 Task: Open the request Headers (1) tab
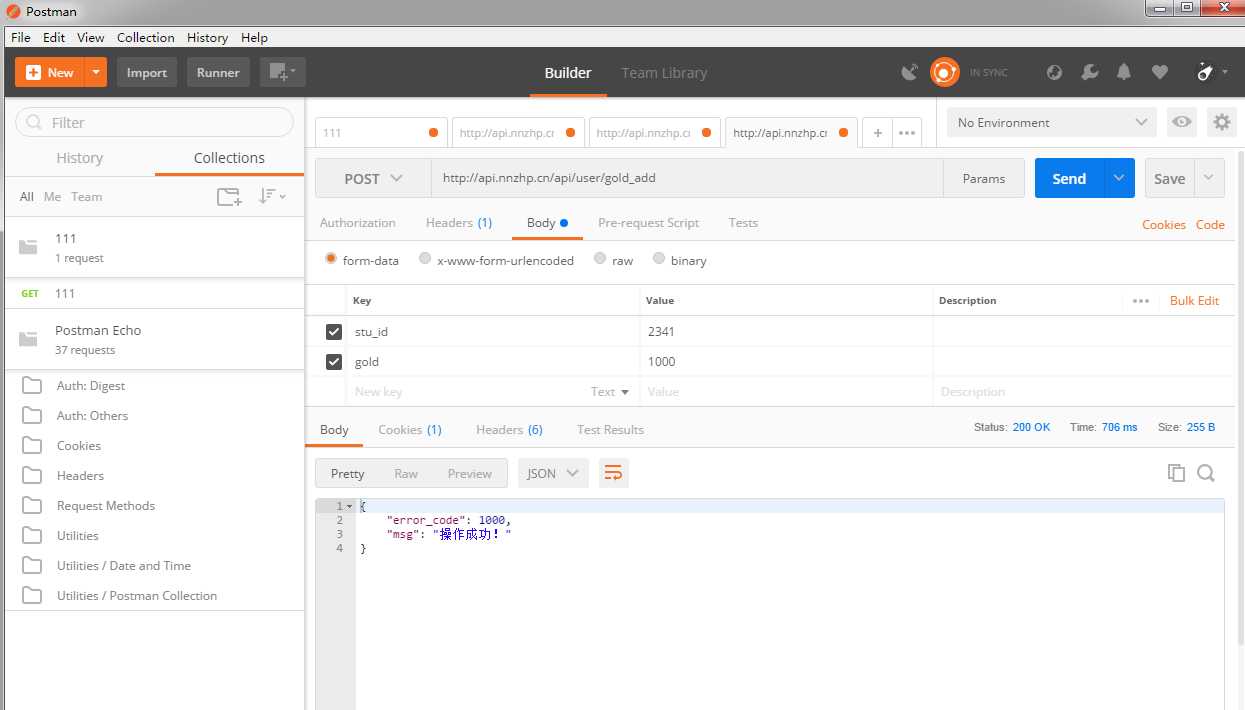pos(459,223)
